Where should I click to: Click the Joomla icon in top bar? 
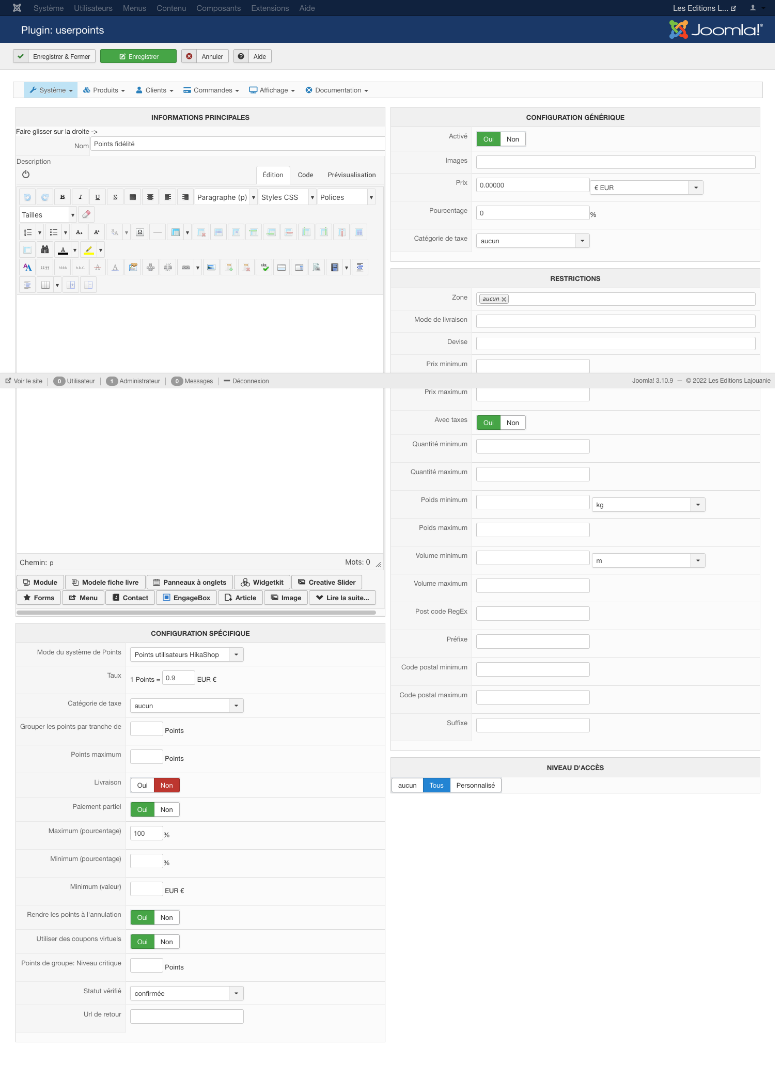pyautogui.click(x=17, y=8)
